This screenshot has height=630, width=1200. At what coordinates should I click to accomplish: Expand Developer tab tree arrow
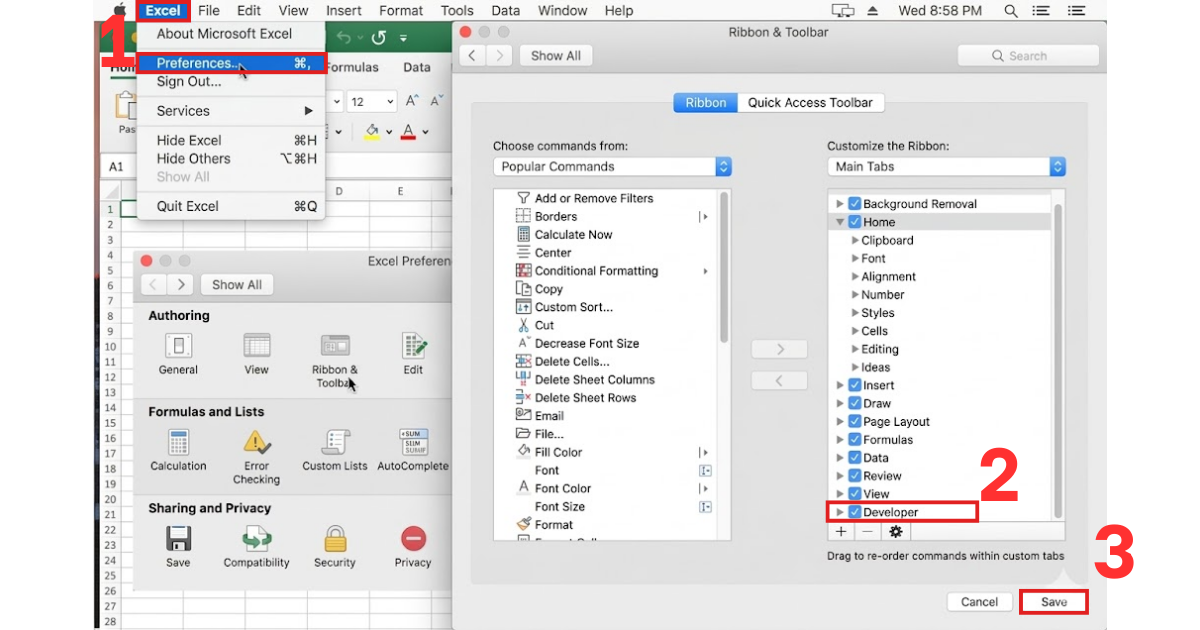[840, 512]
